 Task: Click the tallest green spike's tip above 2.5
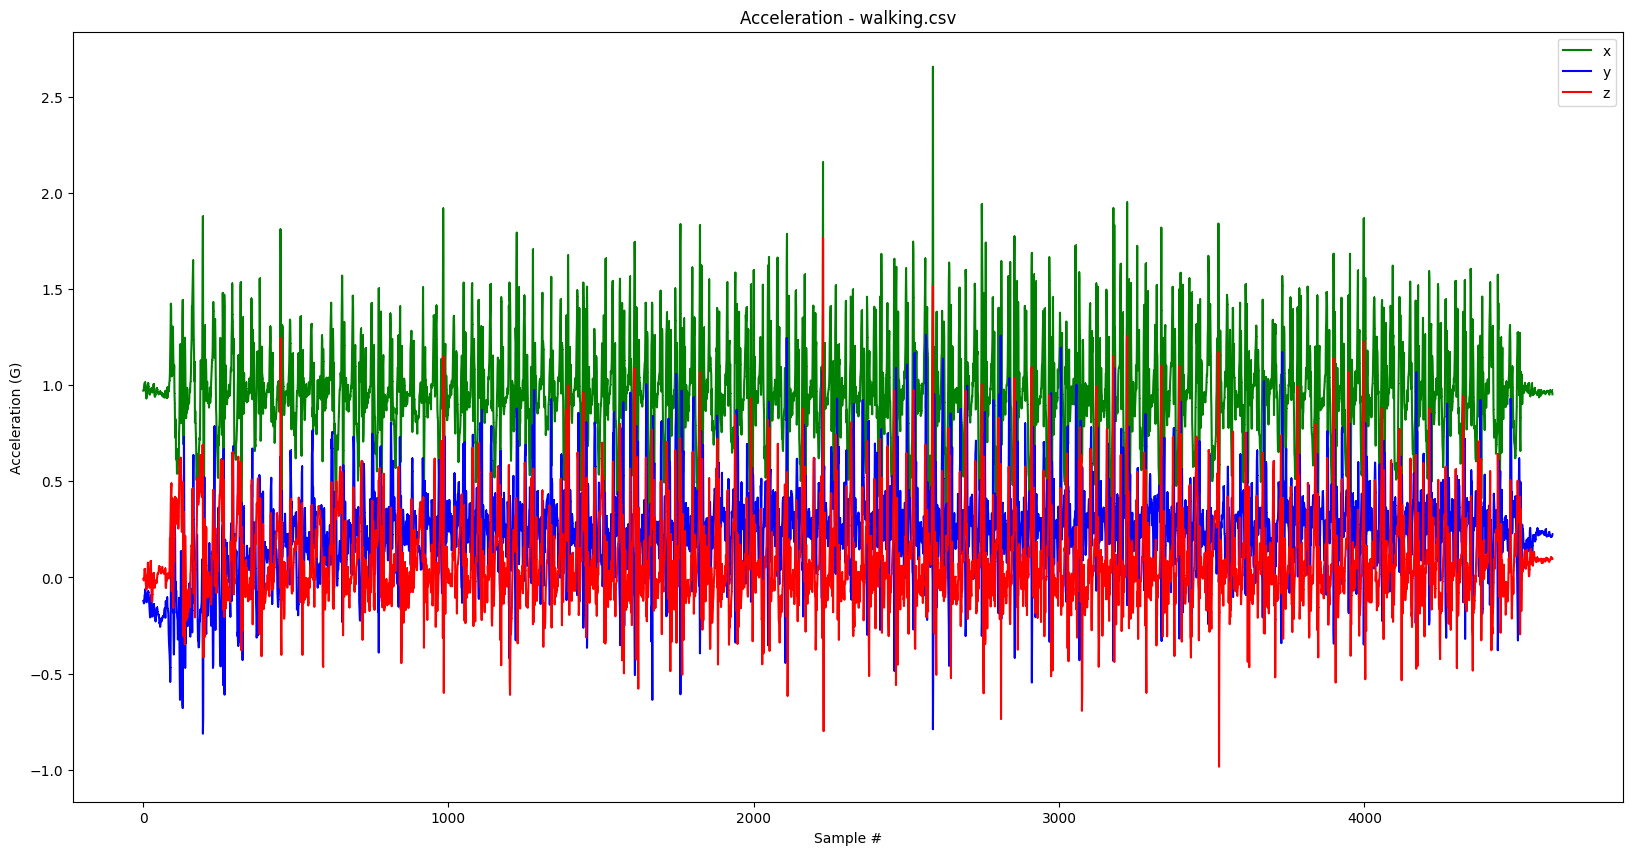[x=933, y=68]
